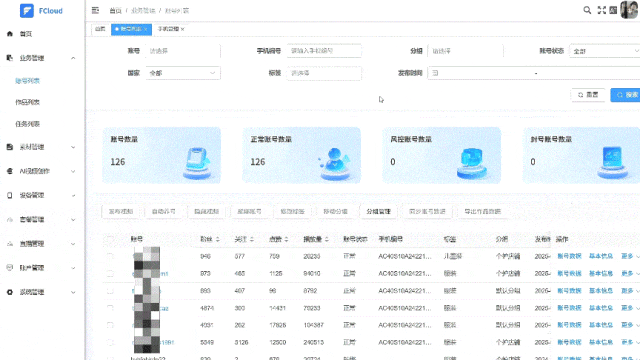Expand the 素材管理 sidebar menu
Screen dimensions: 640x360
(x=41, y=147)
